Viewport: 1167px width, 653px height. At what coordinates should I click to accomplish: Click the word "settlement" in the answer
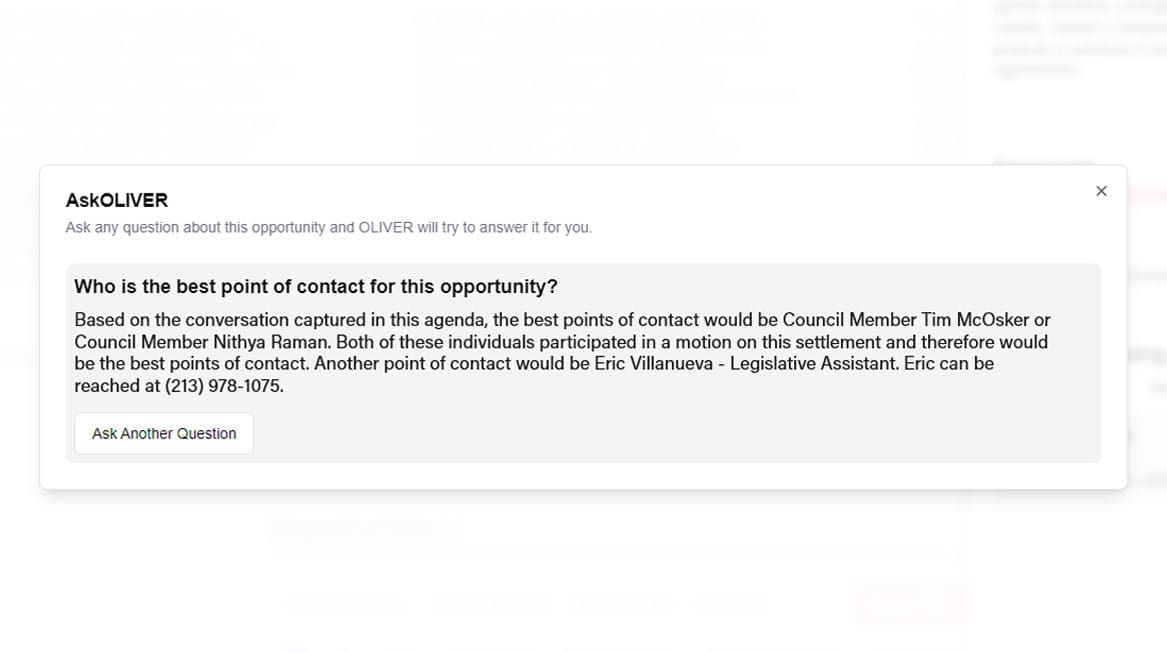click(x=835, y=342)
